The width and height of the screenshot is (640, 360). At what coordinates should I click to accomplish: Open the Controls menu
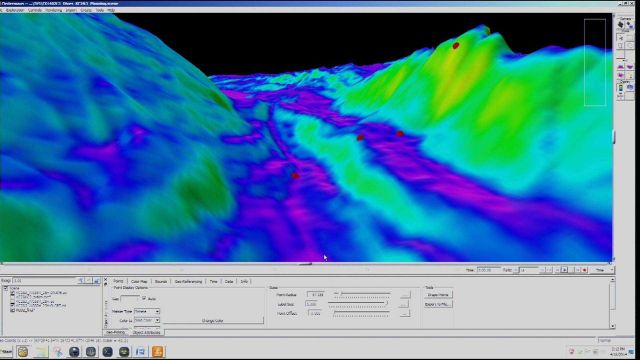[35, 10]
